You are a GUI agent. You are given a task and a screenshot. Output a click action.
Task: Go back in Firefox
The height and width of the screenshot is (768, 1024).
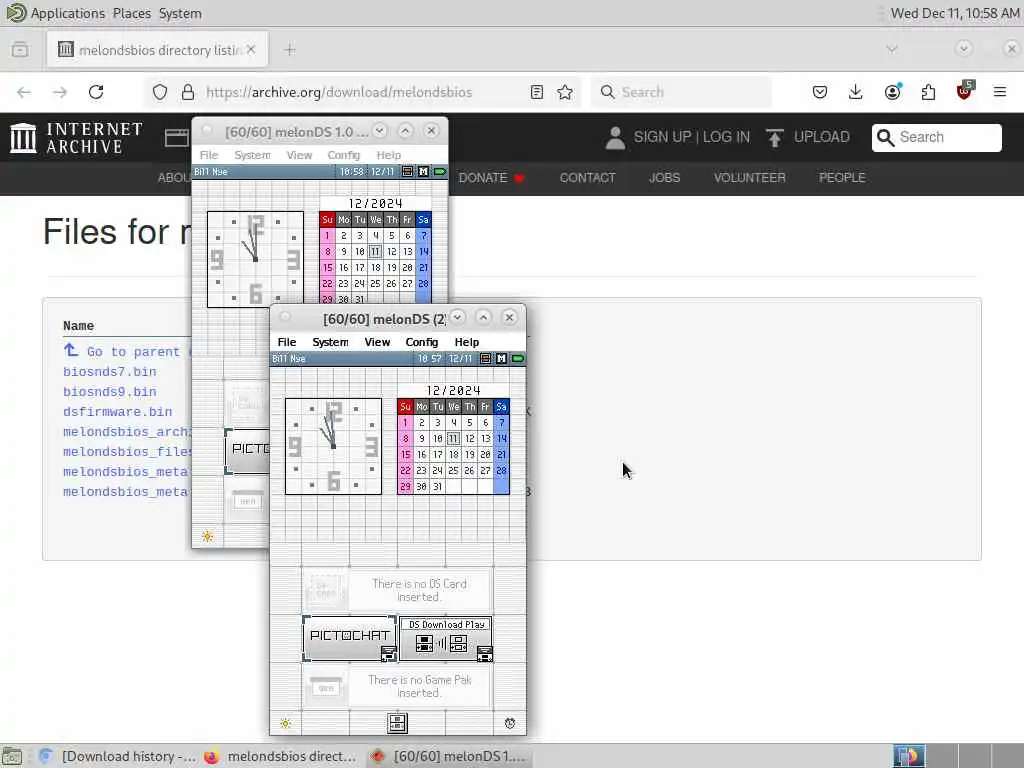pos(24,92)
